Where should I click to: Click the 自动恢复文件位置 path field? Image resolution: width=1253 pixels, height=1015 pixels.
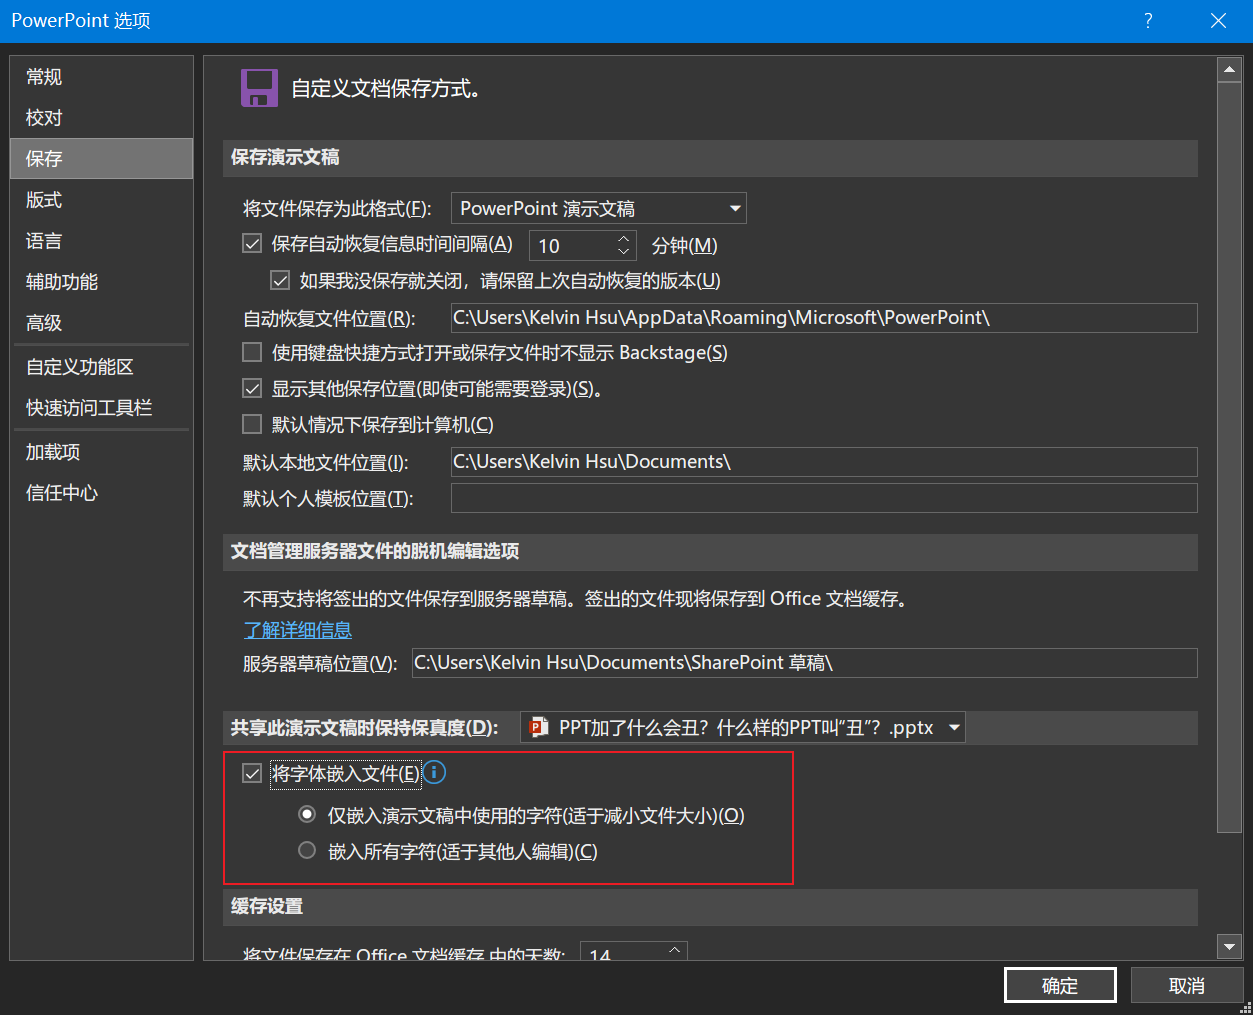(824, 318)
